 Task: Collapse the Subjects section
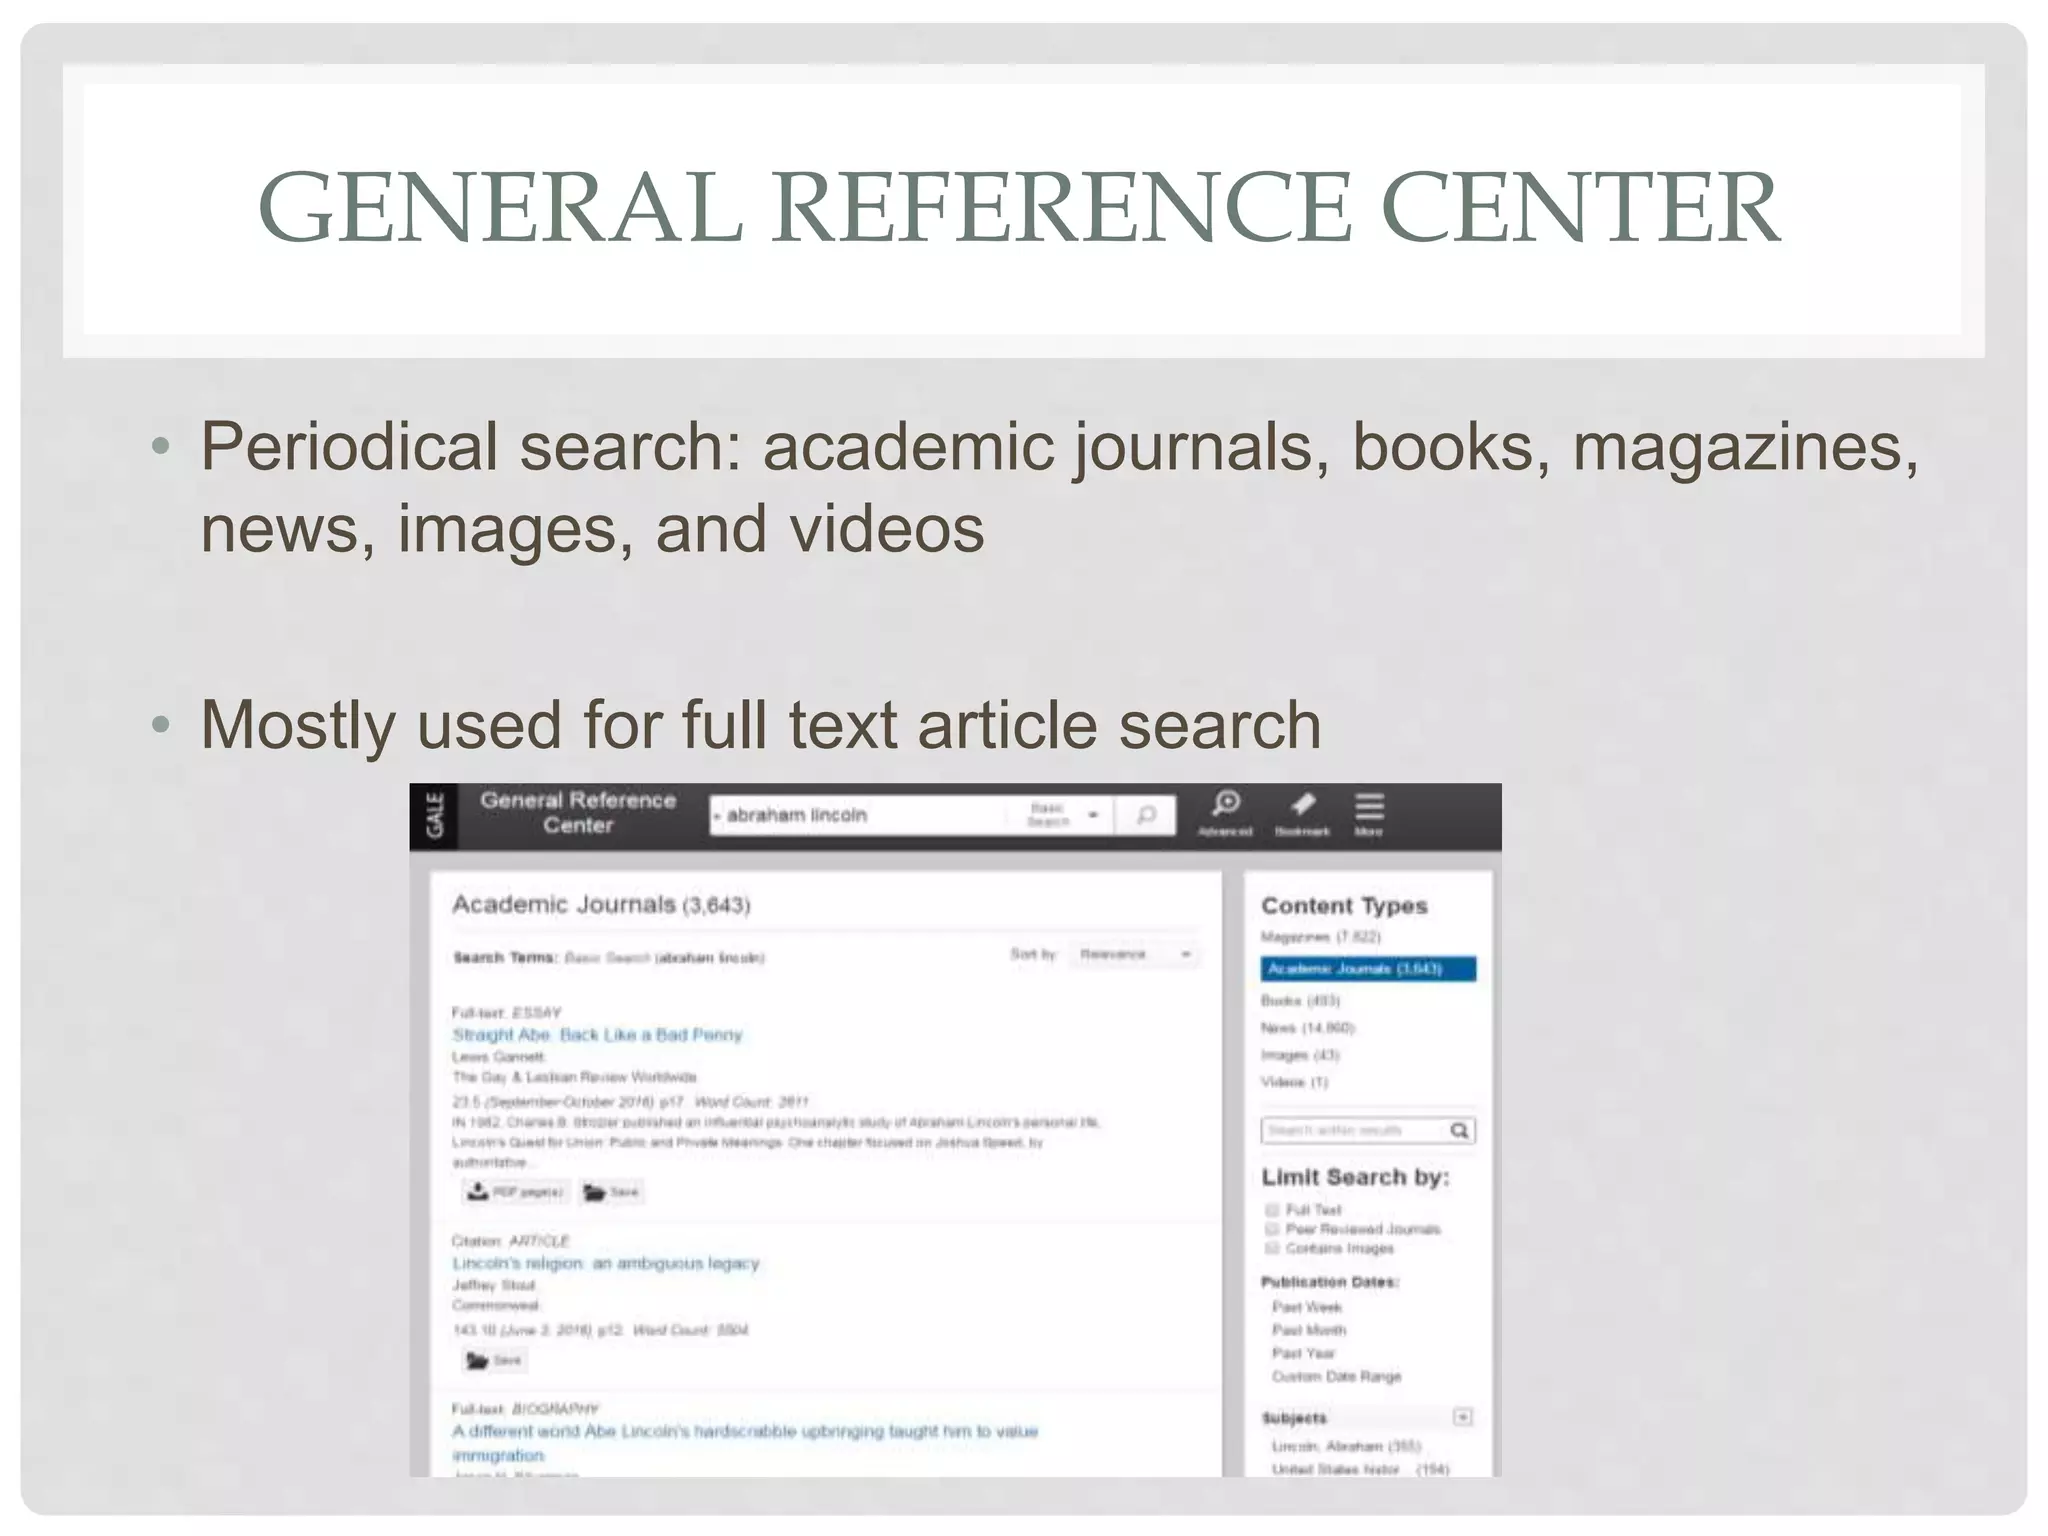click(1462, 1417)
